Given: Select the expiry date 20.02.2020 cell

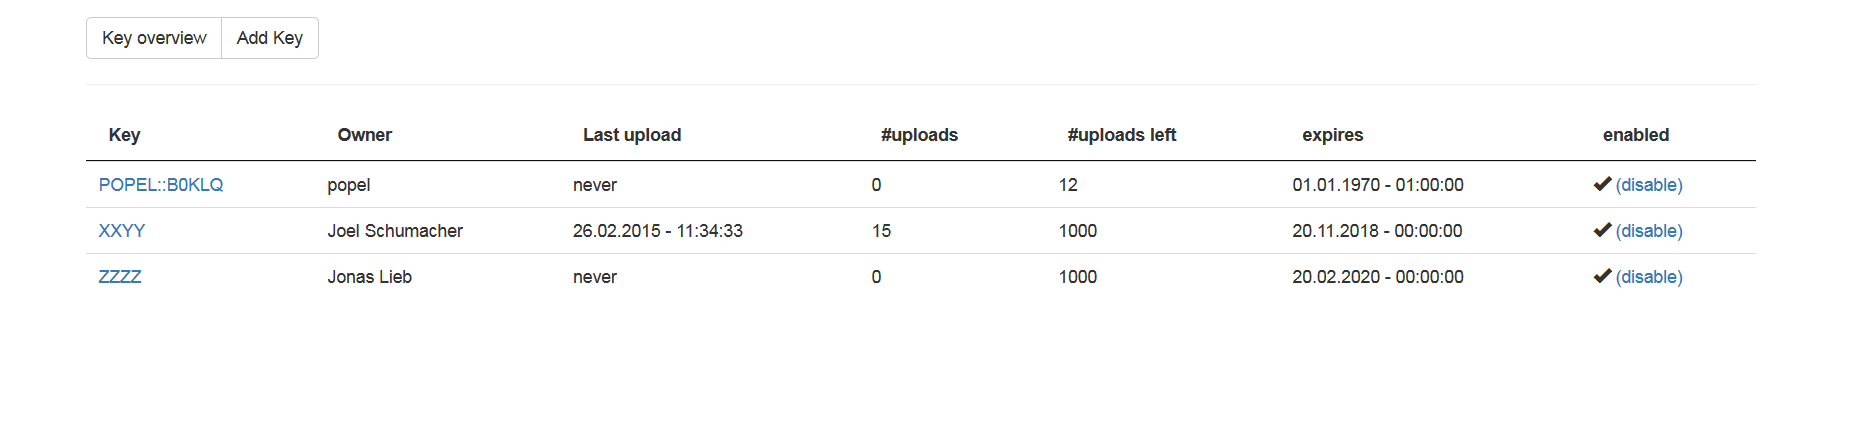Looking at the screenshot, I should [1378, 277].
